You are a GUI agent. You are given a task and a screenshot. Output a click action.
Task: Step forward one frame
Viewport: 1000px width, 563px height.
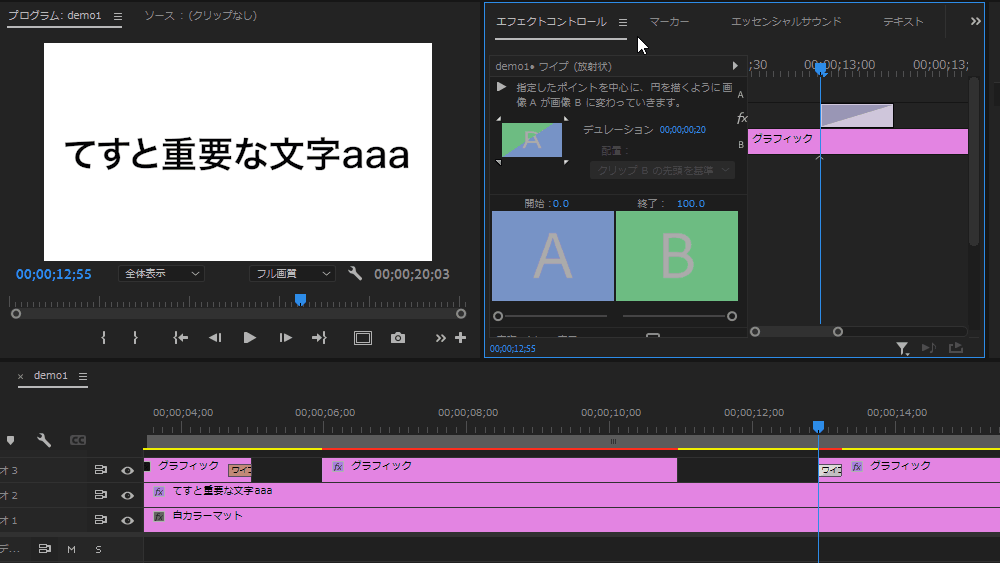tap(285, 338)
